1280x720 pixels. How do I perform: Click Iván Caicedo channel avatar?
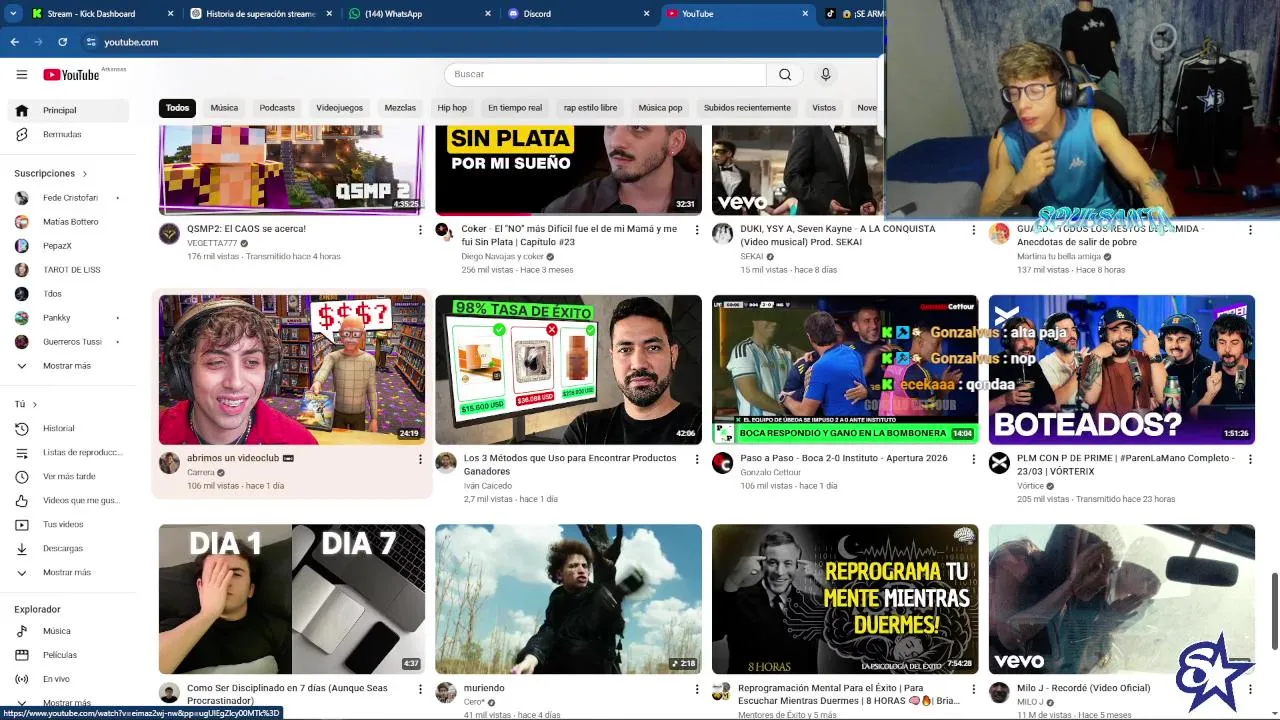pyautogui.click(x=446, y=463)
